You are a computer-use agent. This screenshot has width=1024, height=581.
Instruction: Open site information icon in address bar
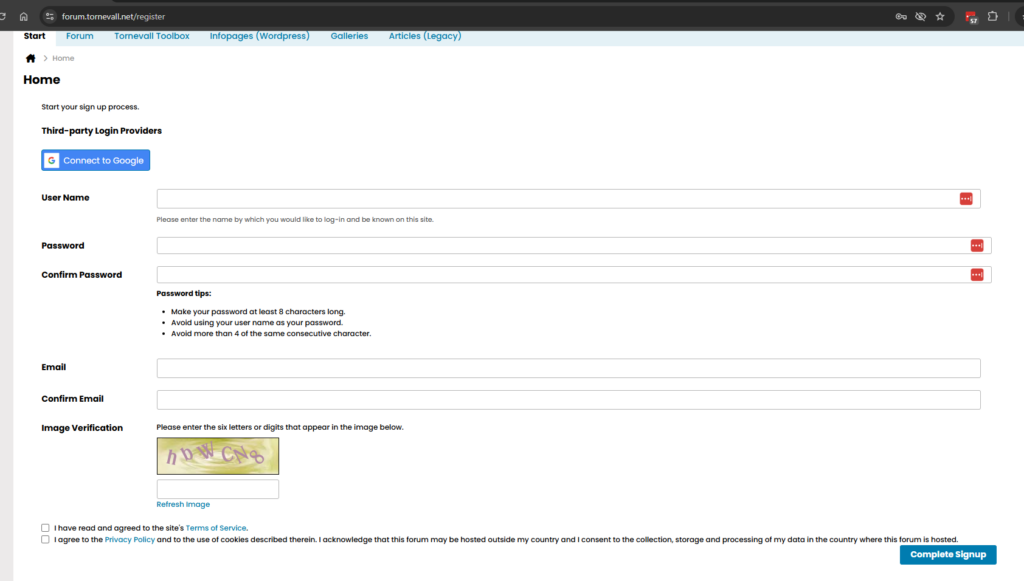49,16
